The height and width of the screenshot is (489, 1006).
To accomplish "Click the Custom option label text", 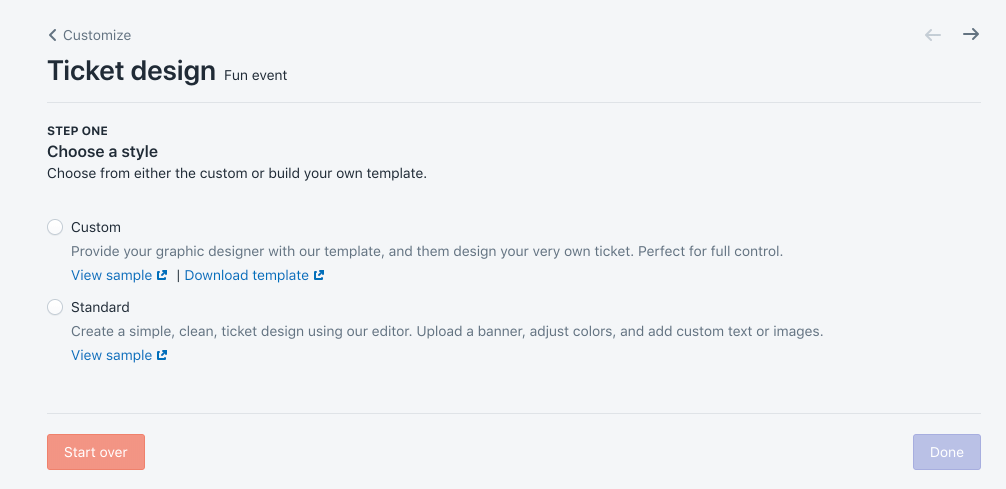I will pyautogui.click(x=96, y=227).
